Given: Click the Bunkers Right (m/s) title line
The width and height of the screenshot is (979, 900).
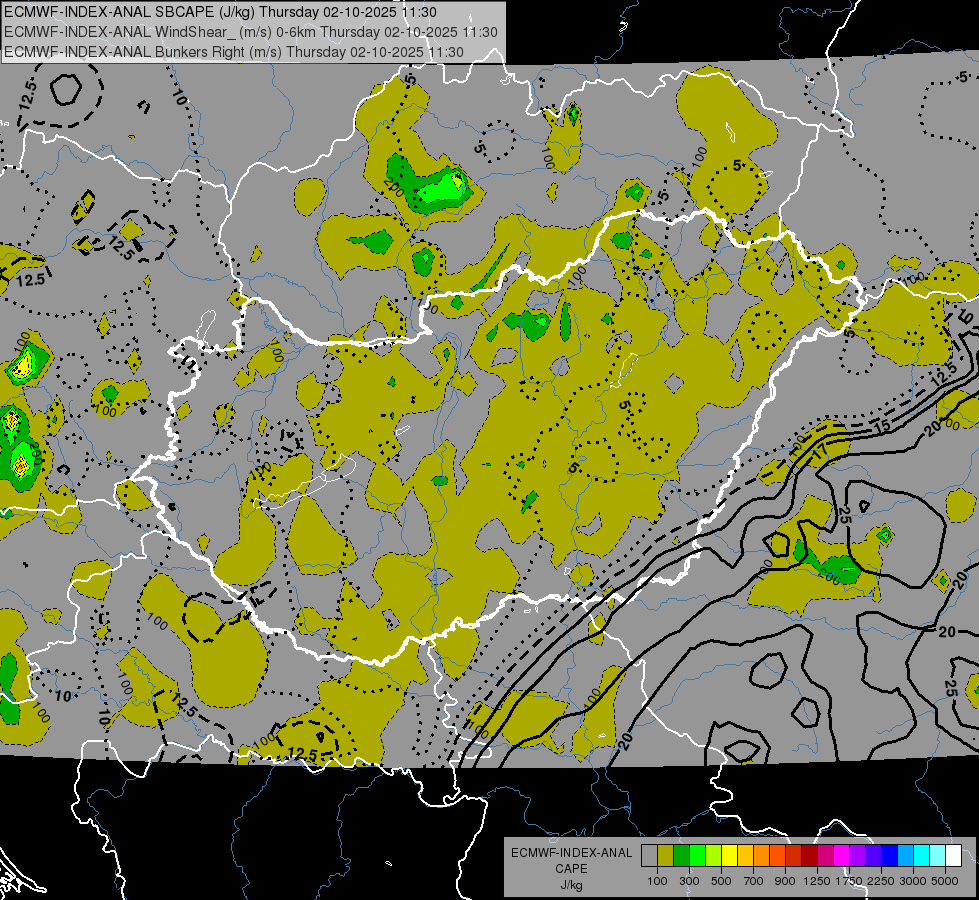Looking at the screenshot, I should pyautogui.click(x=234, y=52).
